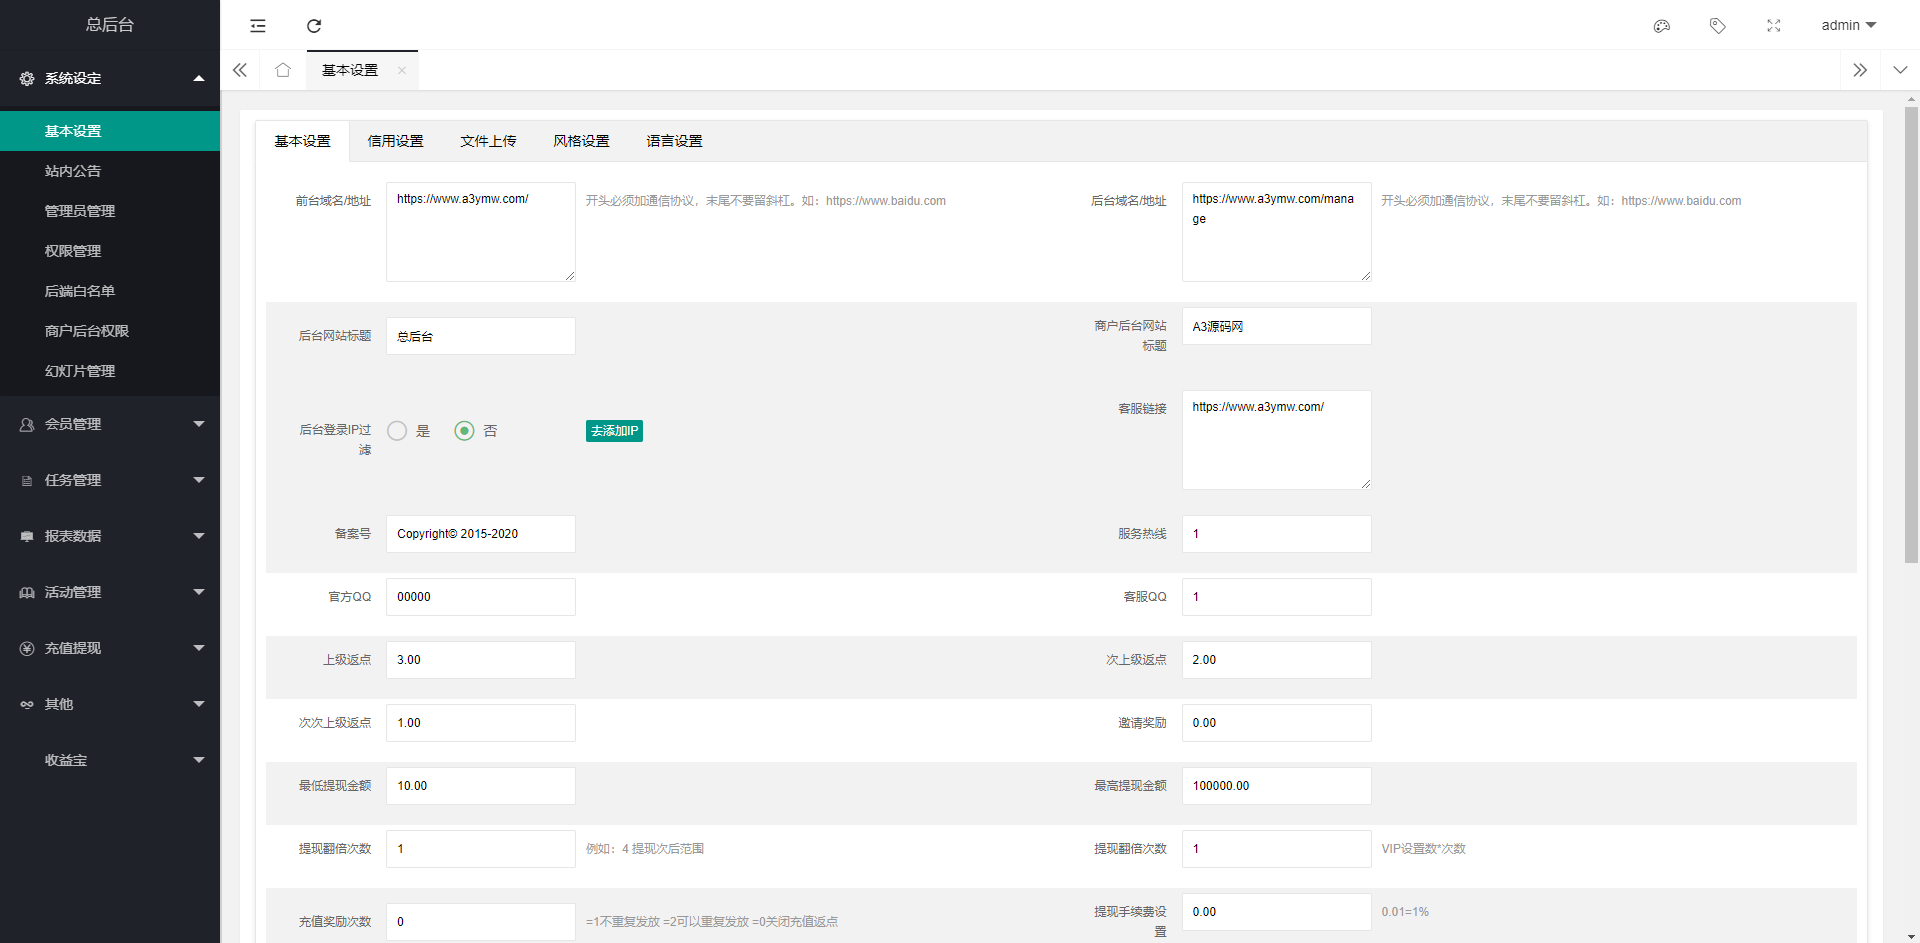Click the 前台域名/地址 textarea

pyautogui.click(x=481, y=232)
